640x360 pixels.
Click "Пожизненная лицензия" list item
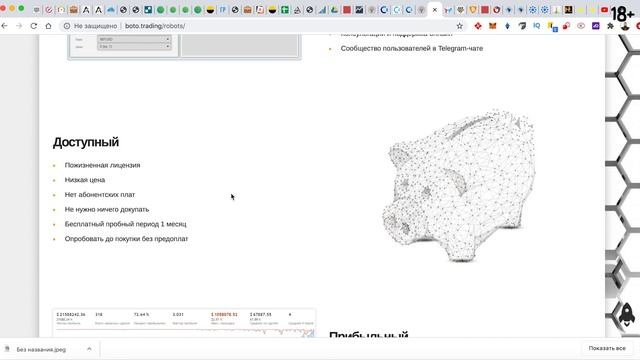pos(102,165)
